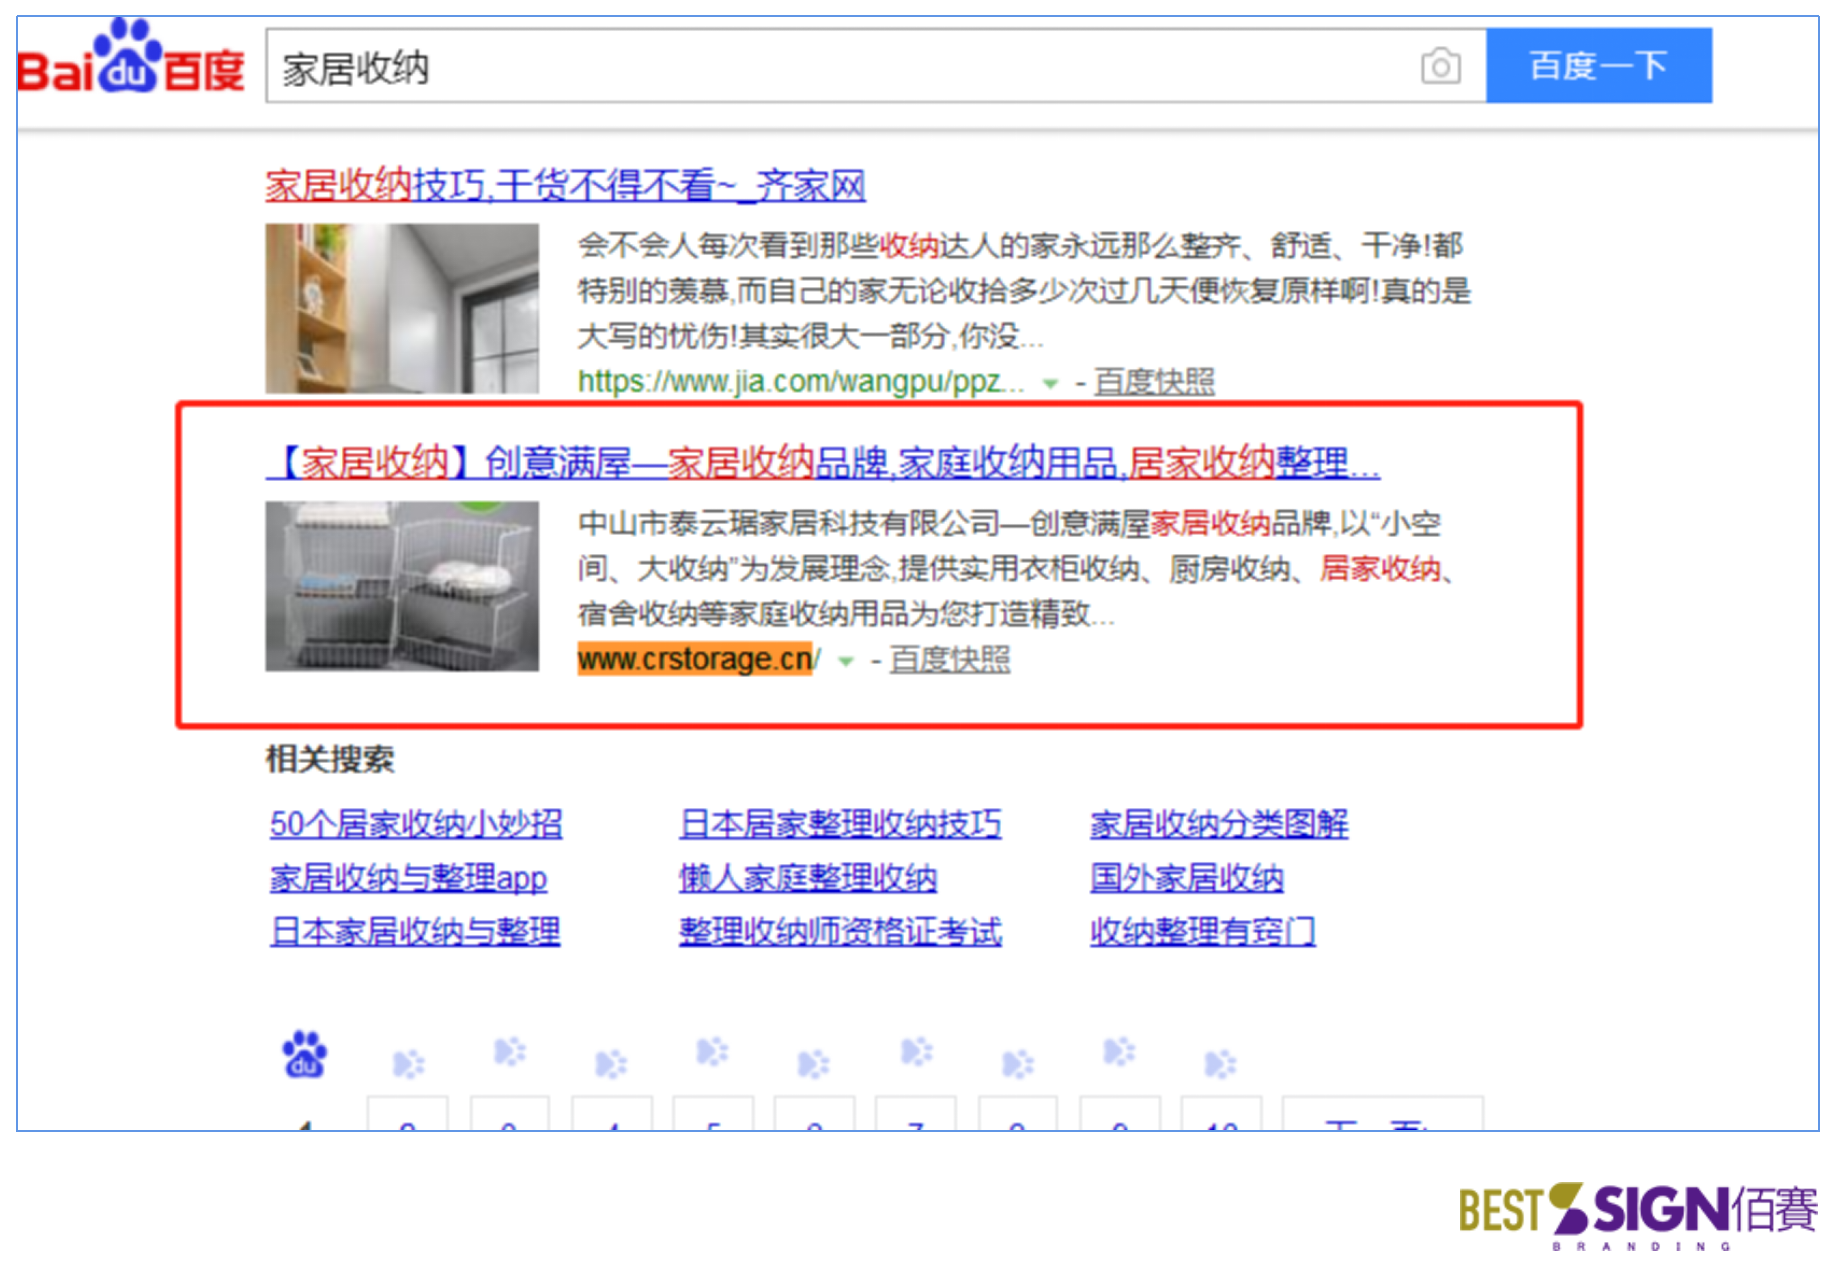Open related search 日本居家整理收纳技巧
Viewport: 1835px width, 1282px height.
[x=840, y=824]
